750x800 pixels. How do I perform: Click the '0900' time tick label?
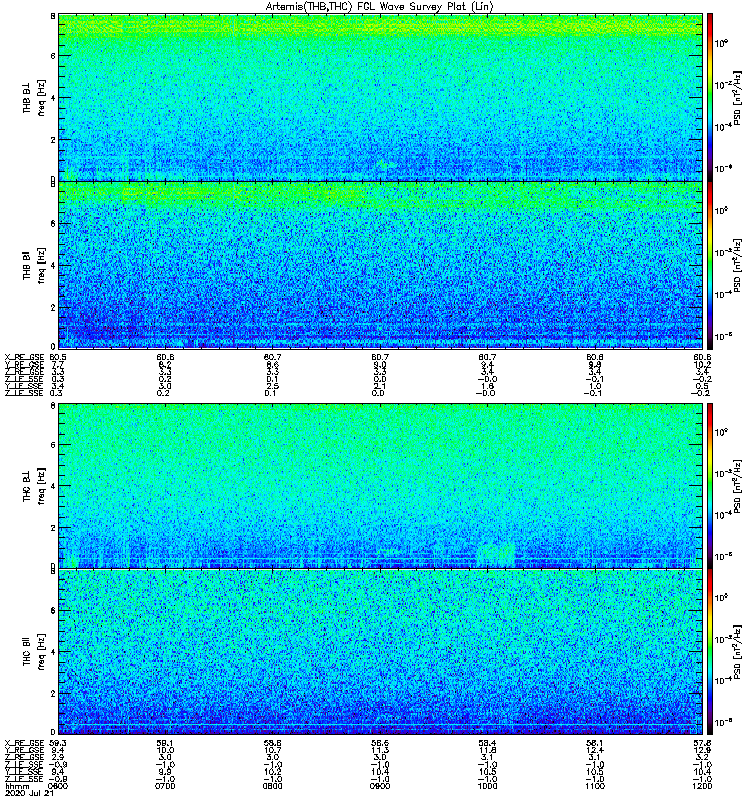[x=380, y=786]
